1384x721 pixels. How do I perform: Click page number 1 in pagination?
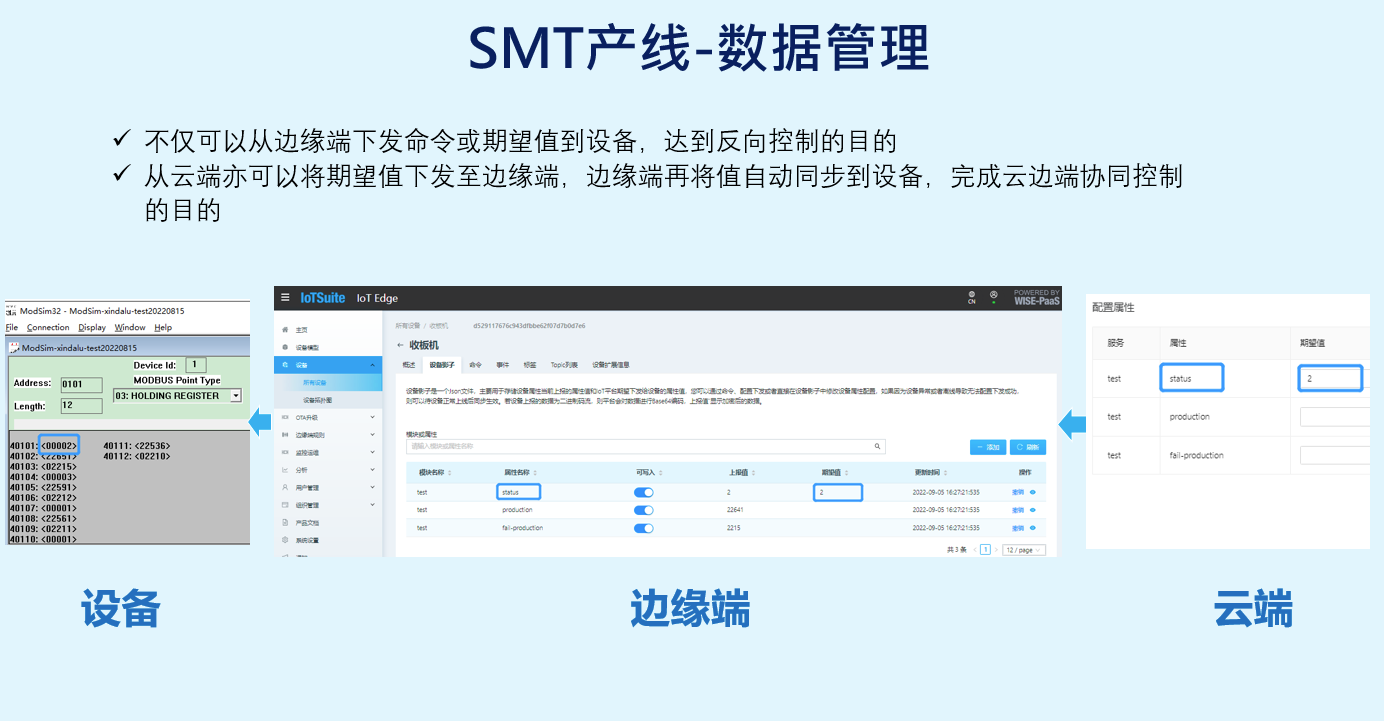click(985, 550)
